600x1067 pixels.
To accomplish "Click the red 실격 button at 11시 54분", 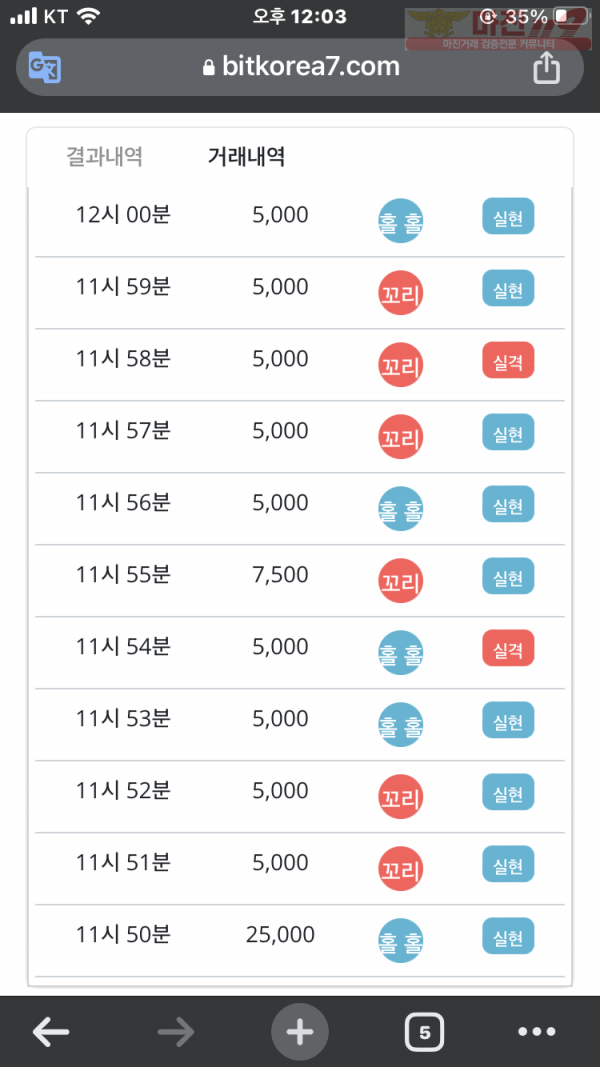I will coord(508,648).
